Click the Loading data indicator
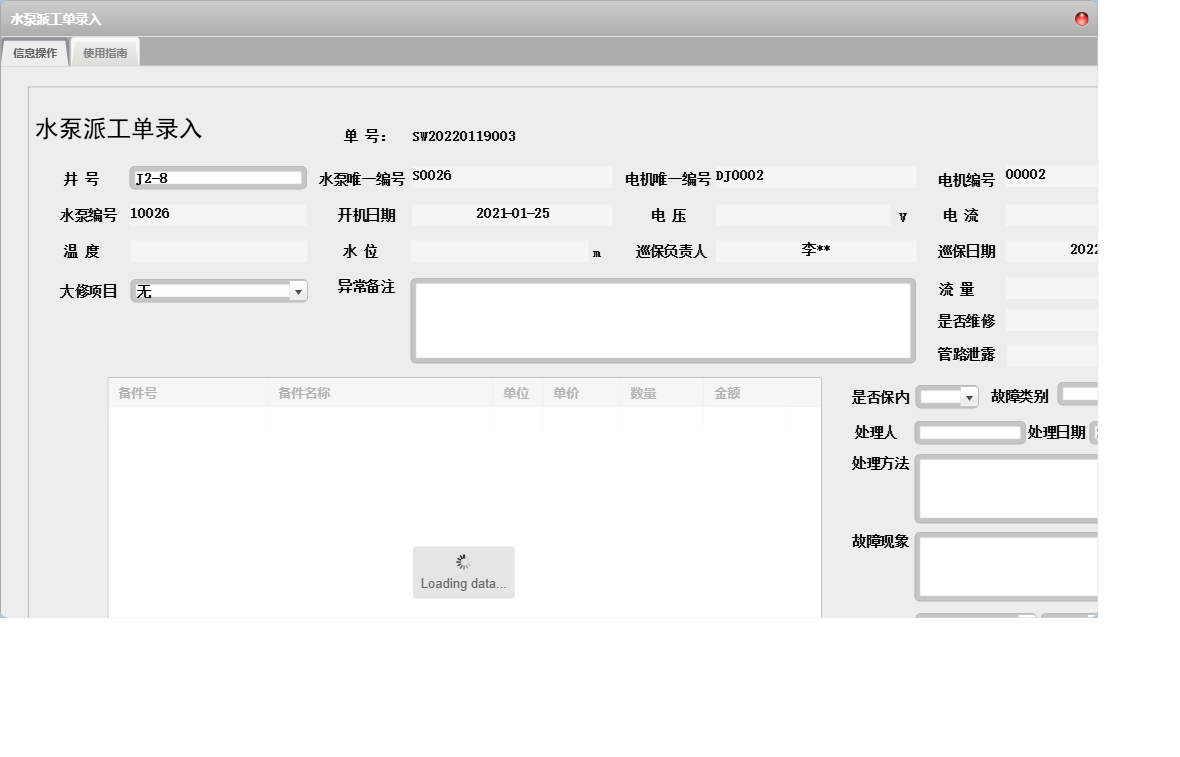 (x=464, y=573)
